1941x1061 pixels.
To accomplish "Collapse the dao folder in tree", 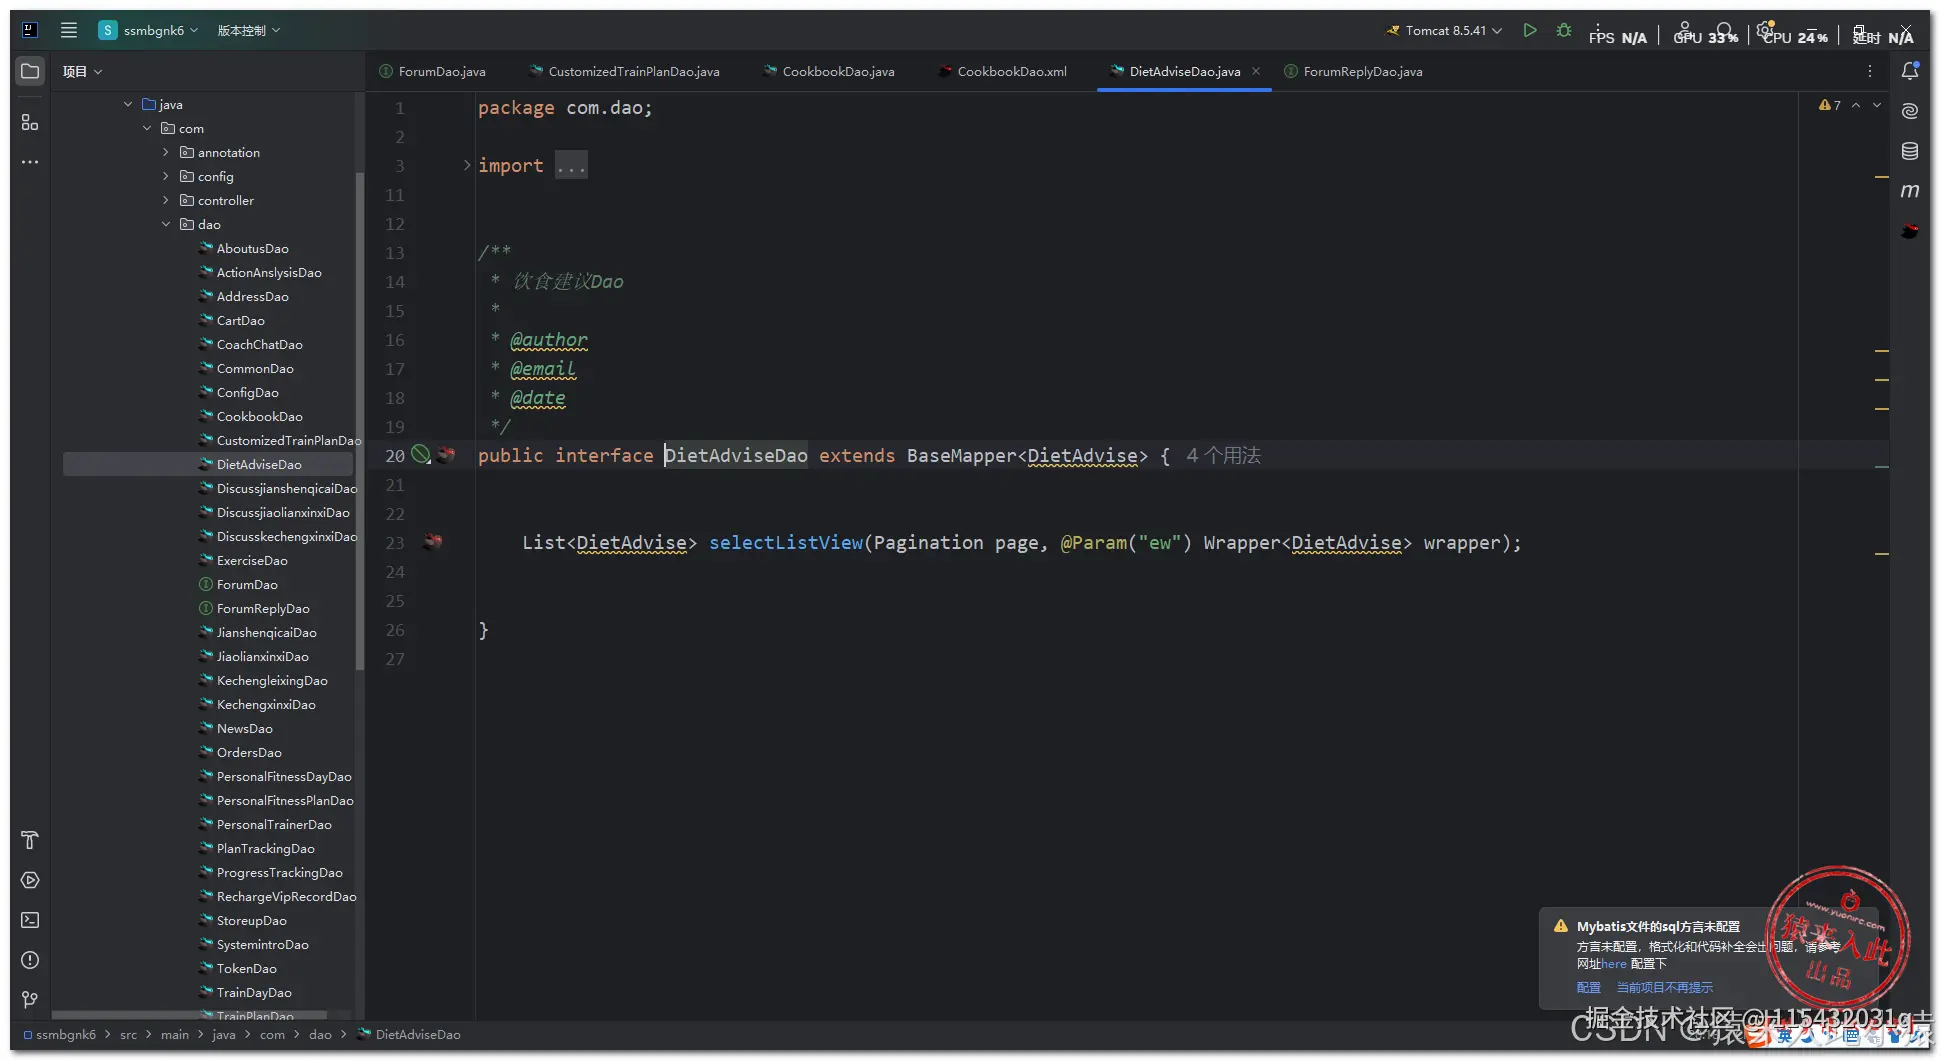I will 166,224.
